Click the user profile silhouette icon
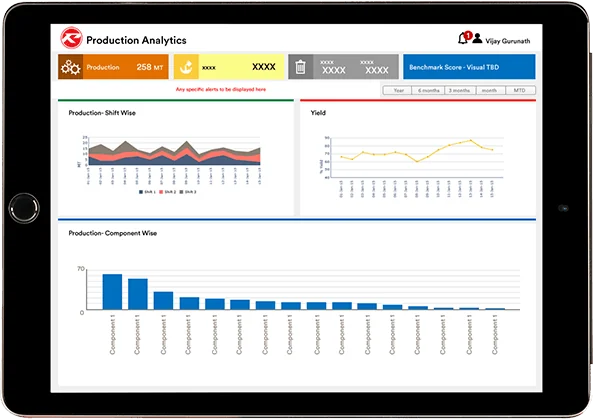 477,38
